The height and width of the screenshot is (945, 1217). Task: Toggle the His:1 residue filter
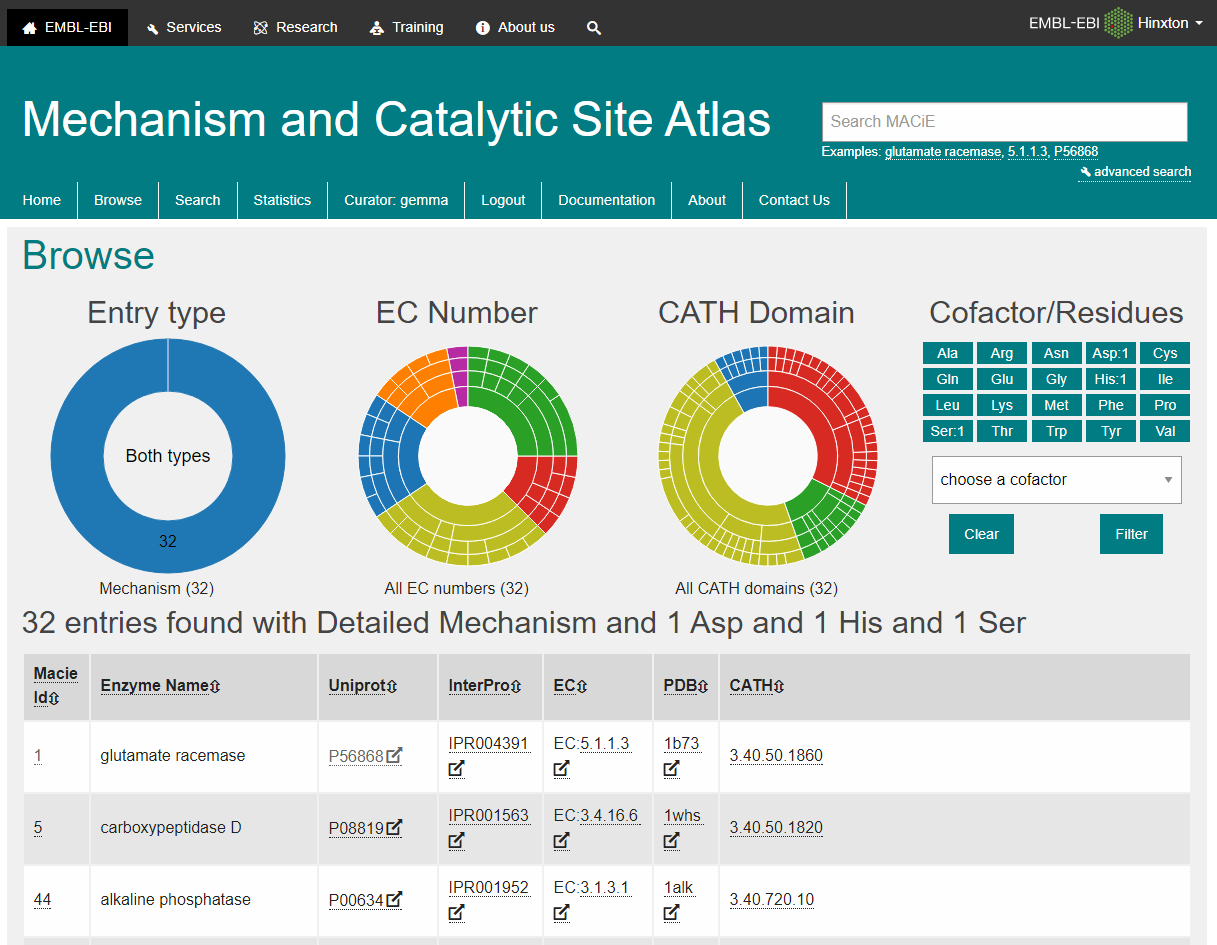tap(1110, 379)
